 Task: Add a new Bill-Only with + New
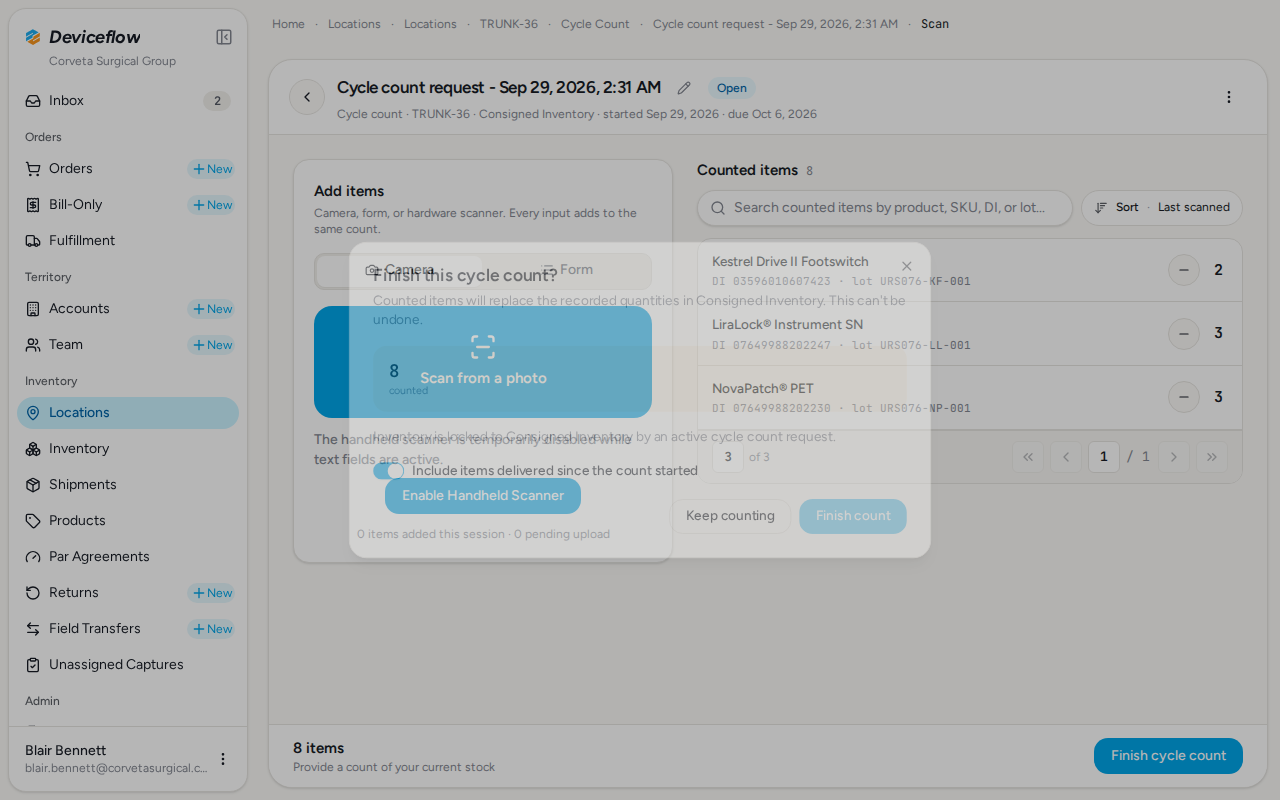click(212, 205)
